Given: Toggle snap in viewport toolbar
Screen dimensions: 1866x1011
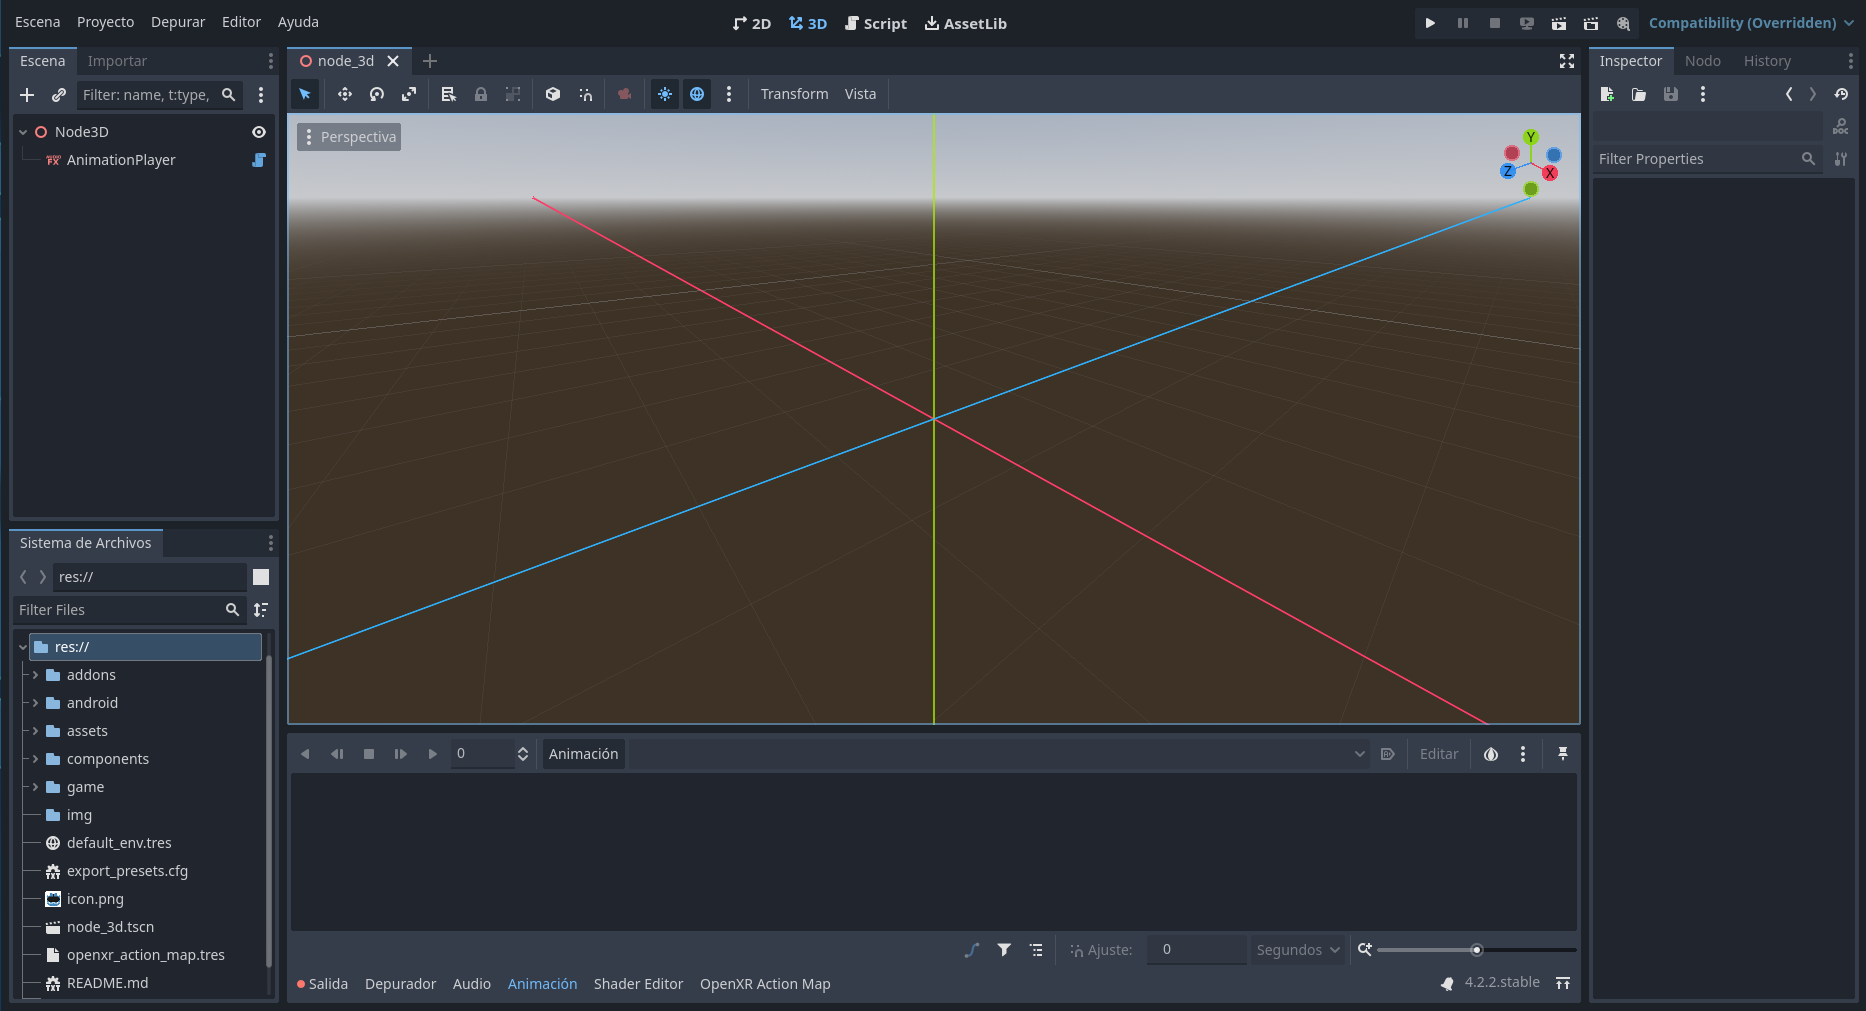Looking at the screenshot, I should pos(586,94).
